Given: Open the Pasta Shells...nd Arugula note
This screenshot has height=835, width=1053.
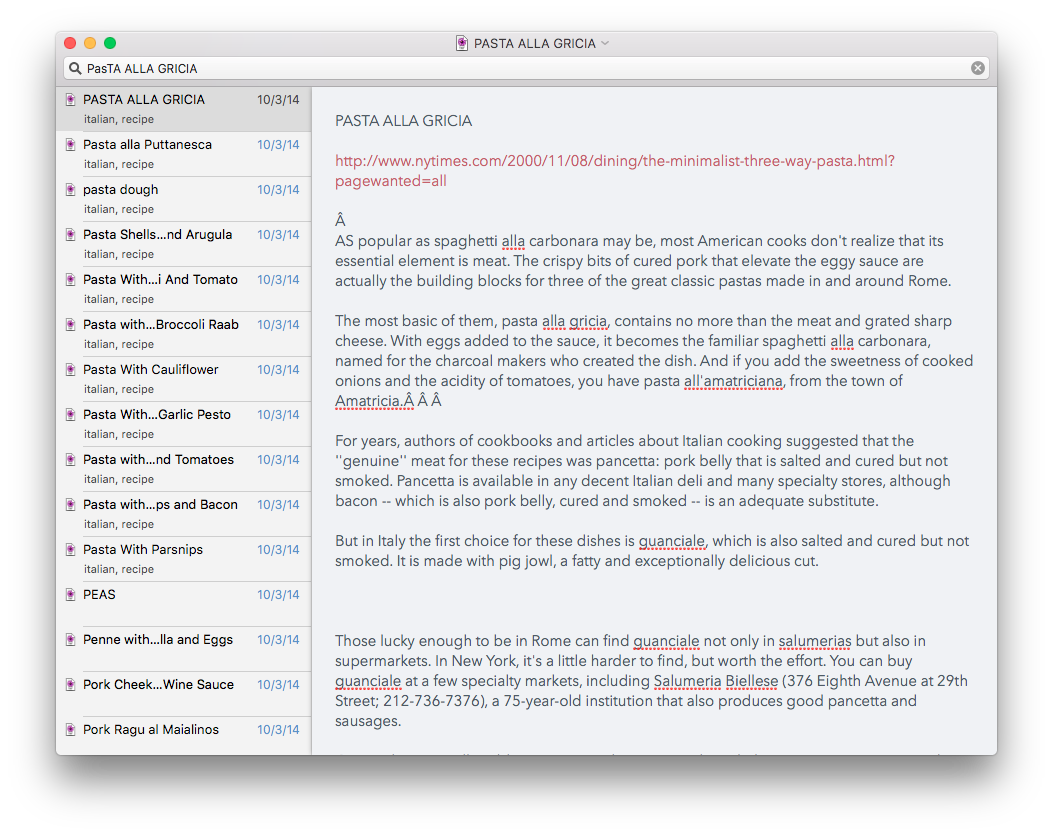Looking at the screenshot, I should pos(184,244).
